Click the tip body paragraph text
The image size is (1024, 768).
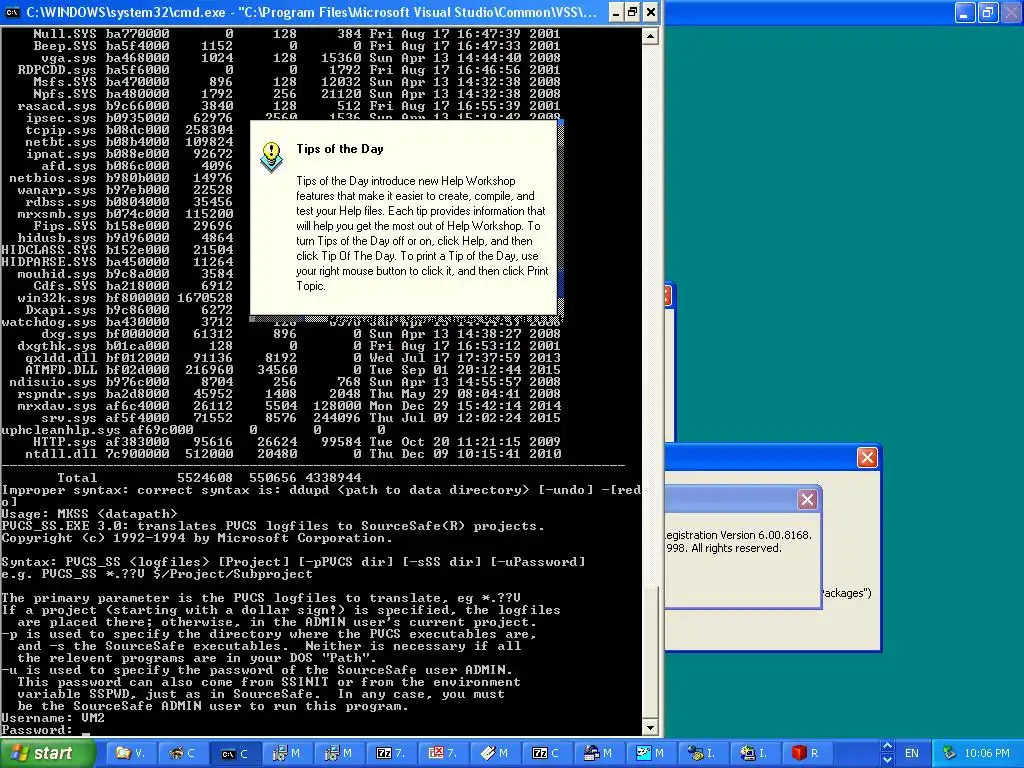[x=422, y=233]
